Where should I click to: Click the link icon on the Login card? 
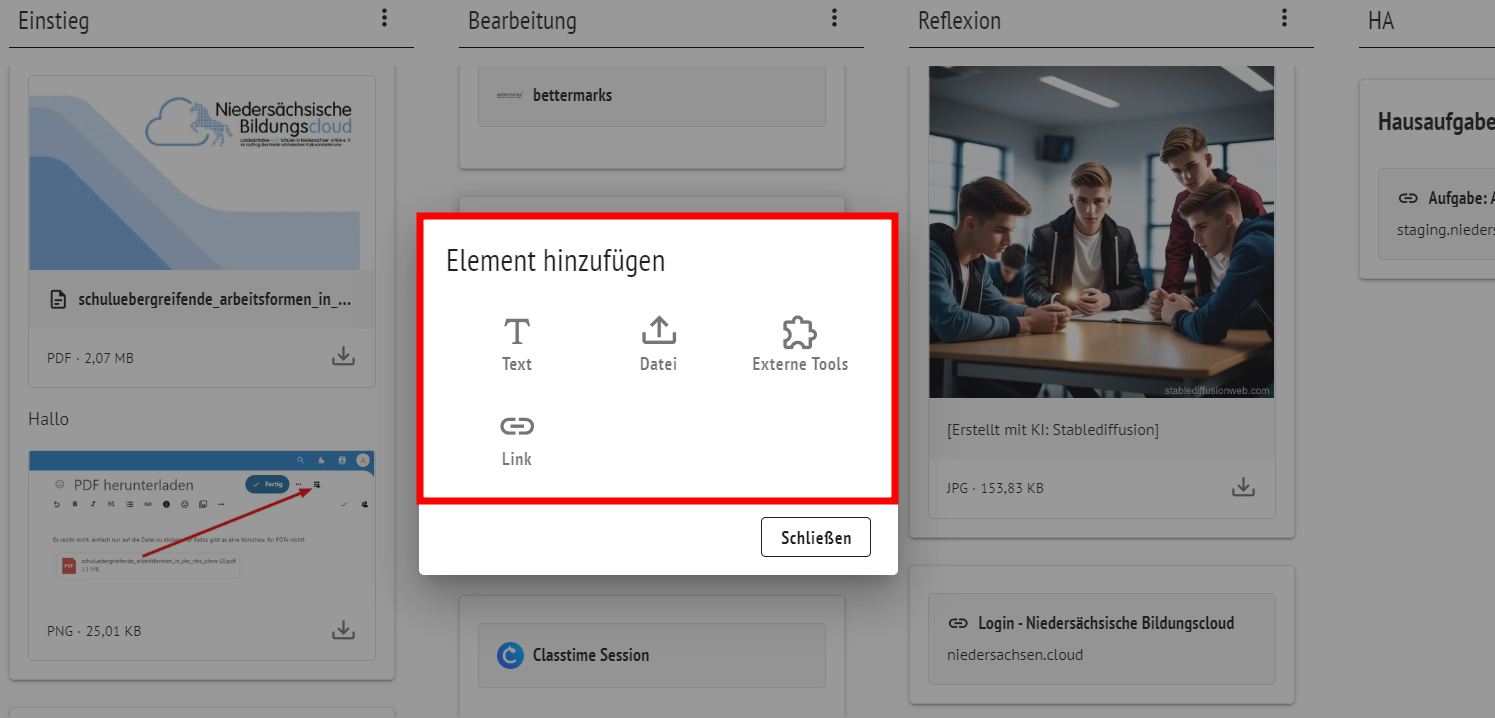click(959, 623)
